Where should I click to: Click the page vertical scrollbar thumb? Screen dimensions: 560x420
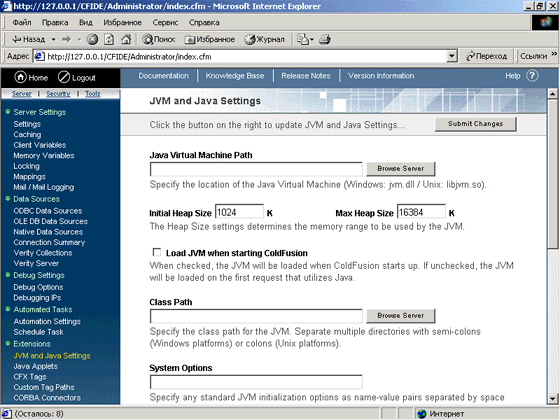coord(552,173)
